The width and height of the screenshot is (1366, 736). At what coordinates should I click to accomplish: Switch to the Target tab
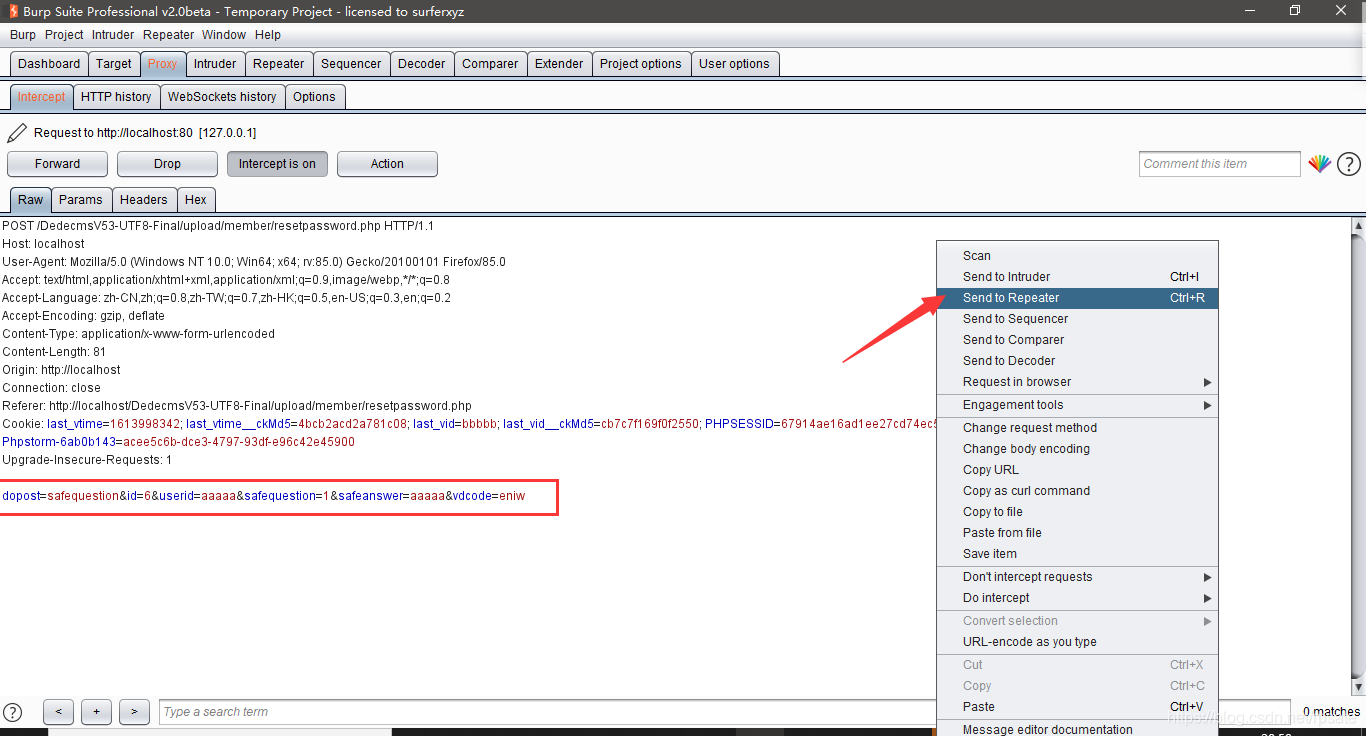pyautogui.click(x=114, y=64)
